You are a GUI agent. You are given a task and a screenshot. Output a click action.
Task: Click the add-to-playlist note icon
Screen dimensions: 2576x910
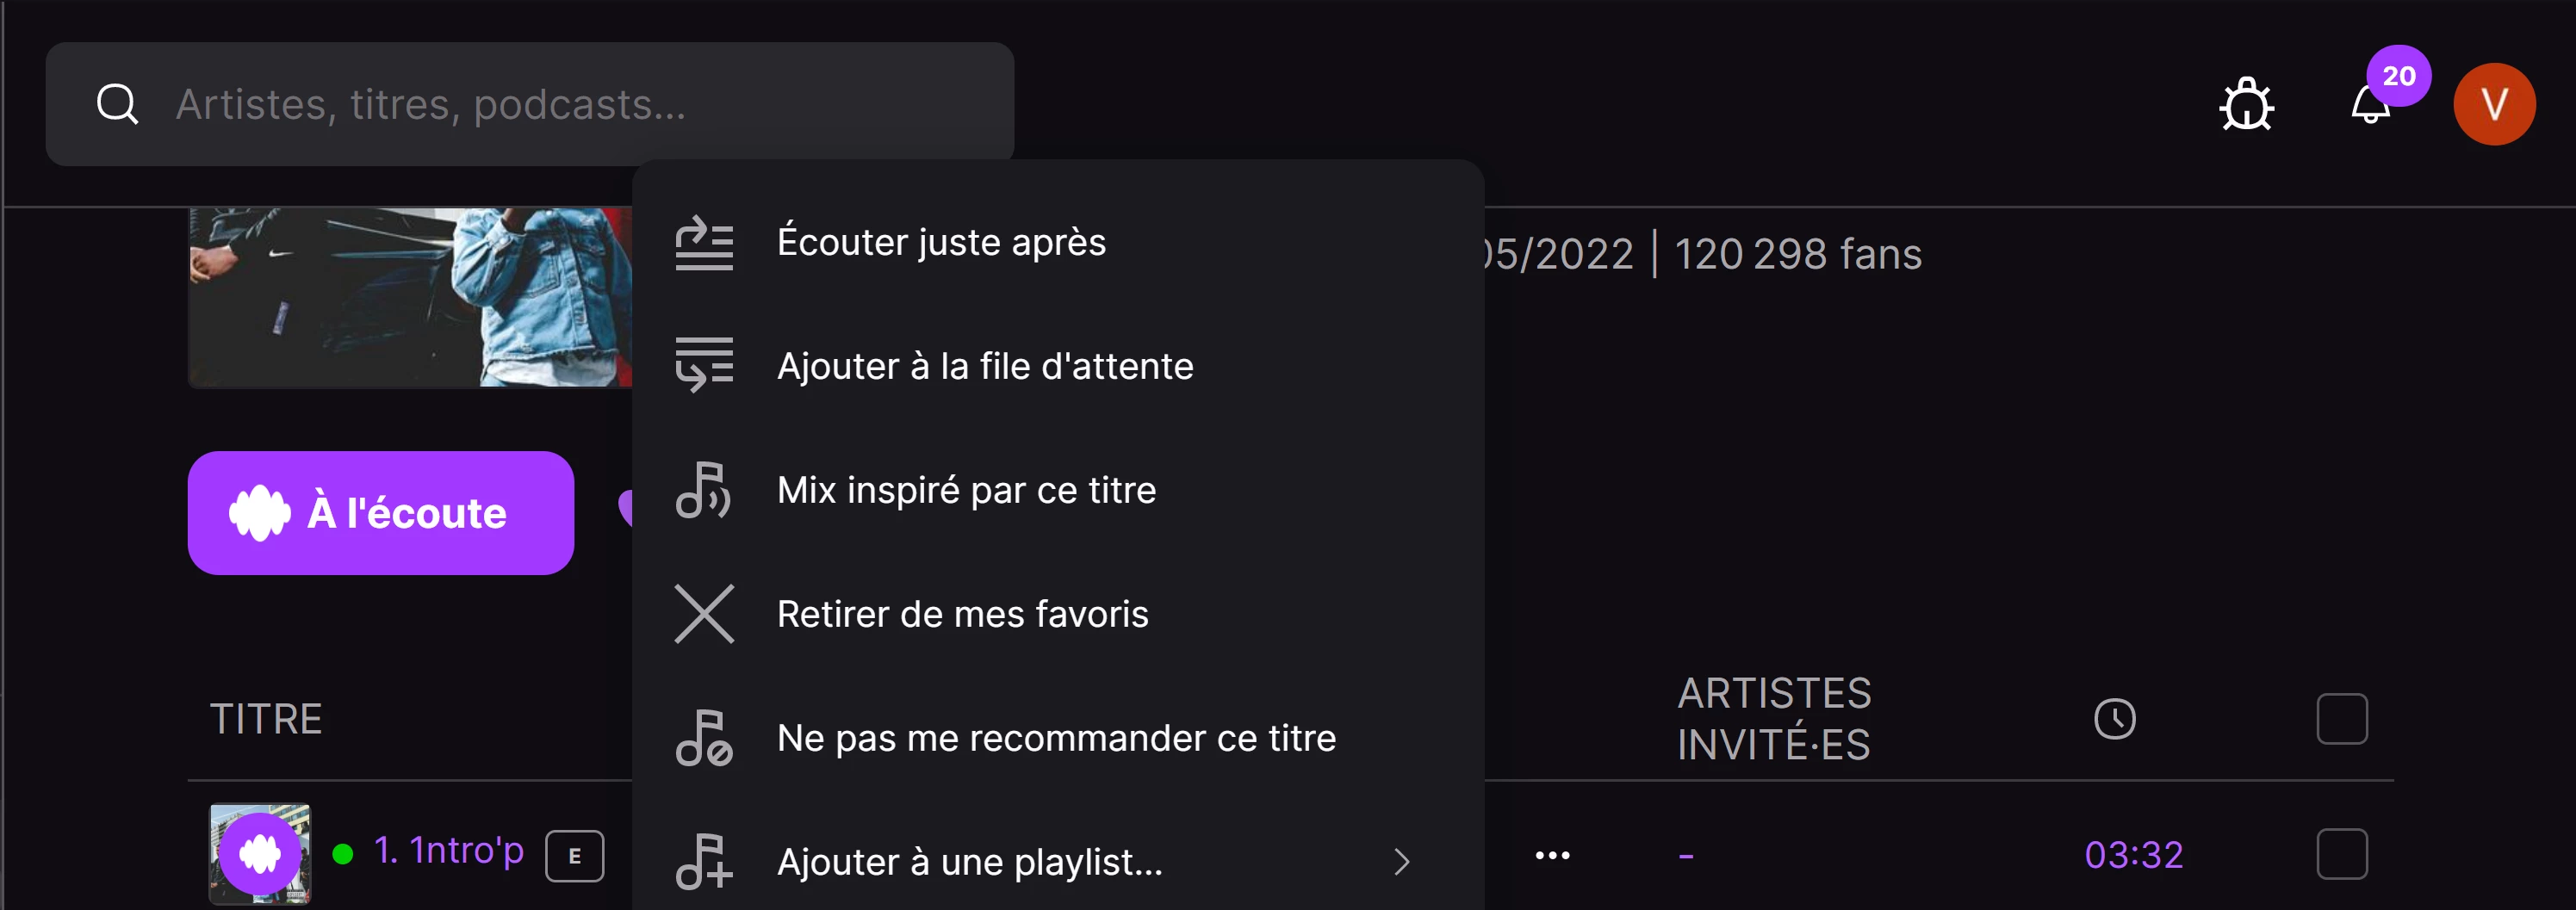pyautogui.click(x=704, y=862)
